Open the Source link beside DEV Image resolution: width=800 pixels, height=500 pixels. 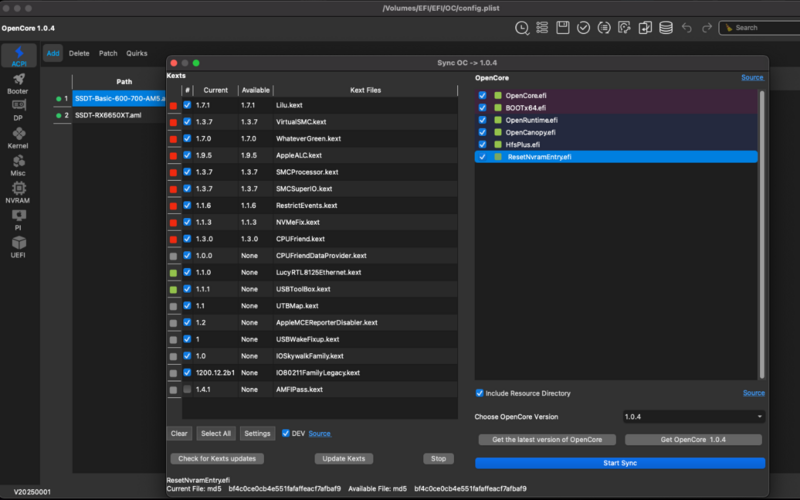(319, 433)
